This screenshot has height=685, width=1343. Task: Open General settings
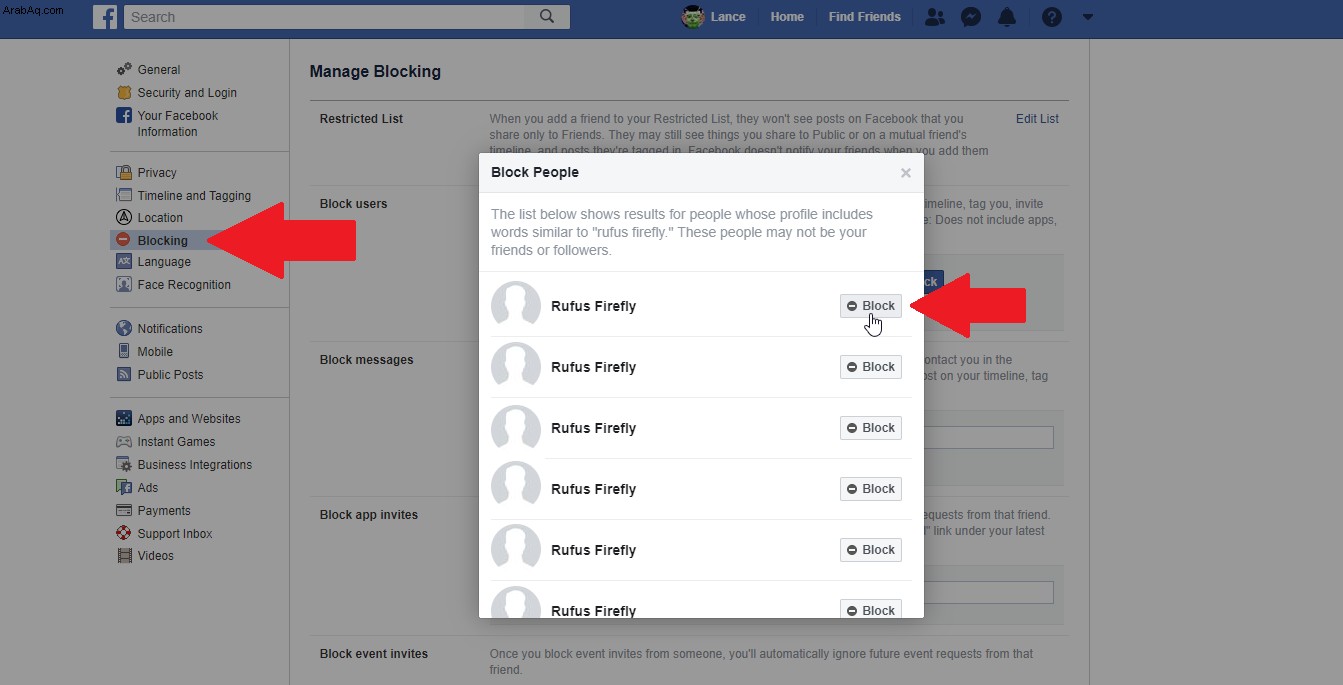coord(159,70)
